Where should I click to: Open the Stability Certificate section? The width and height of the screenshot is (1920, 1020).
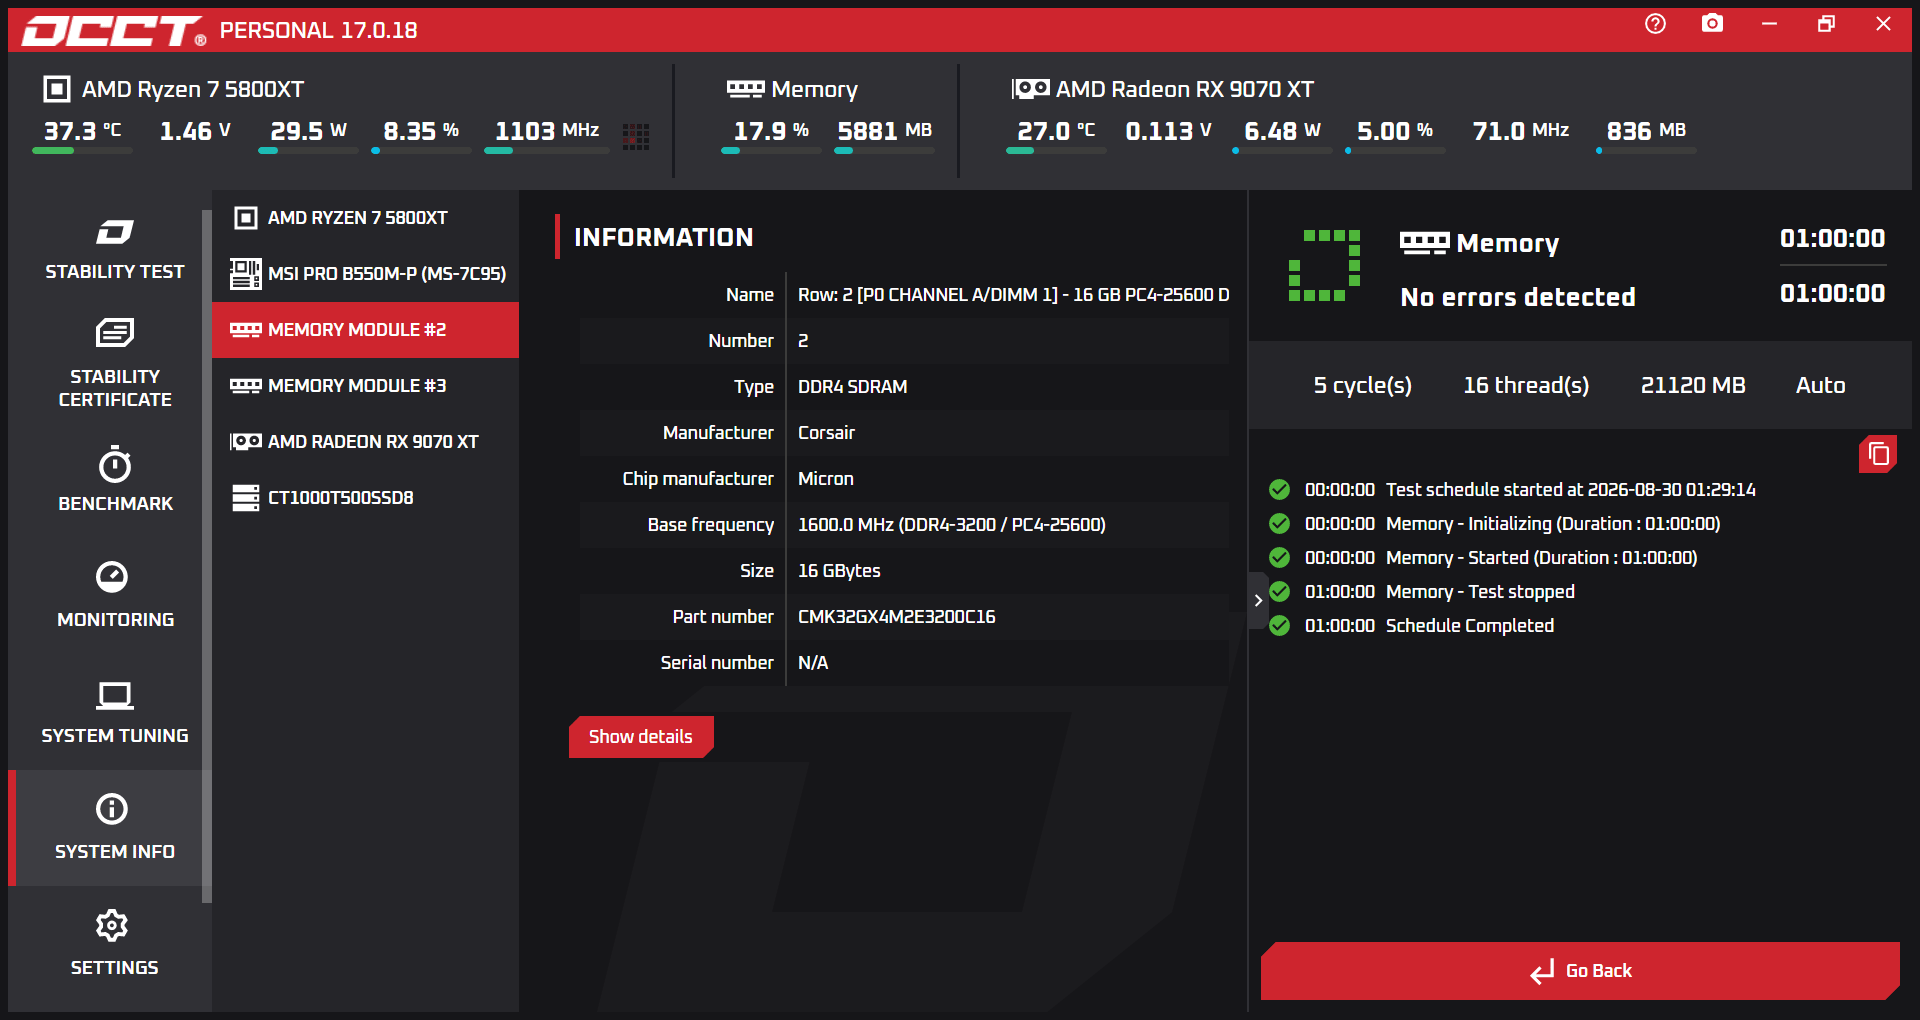tap(114, 364)
